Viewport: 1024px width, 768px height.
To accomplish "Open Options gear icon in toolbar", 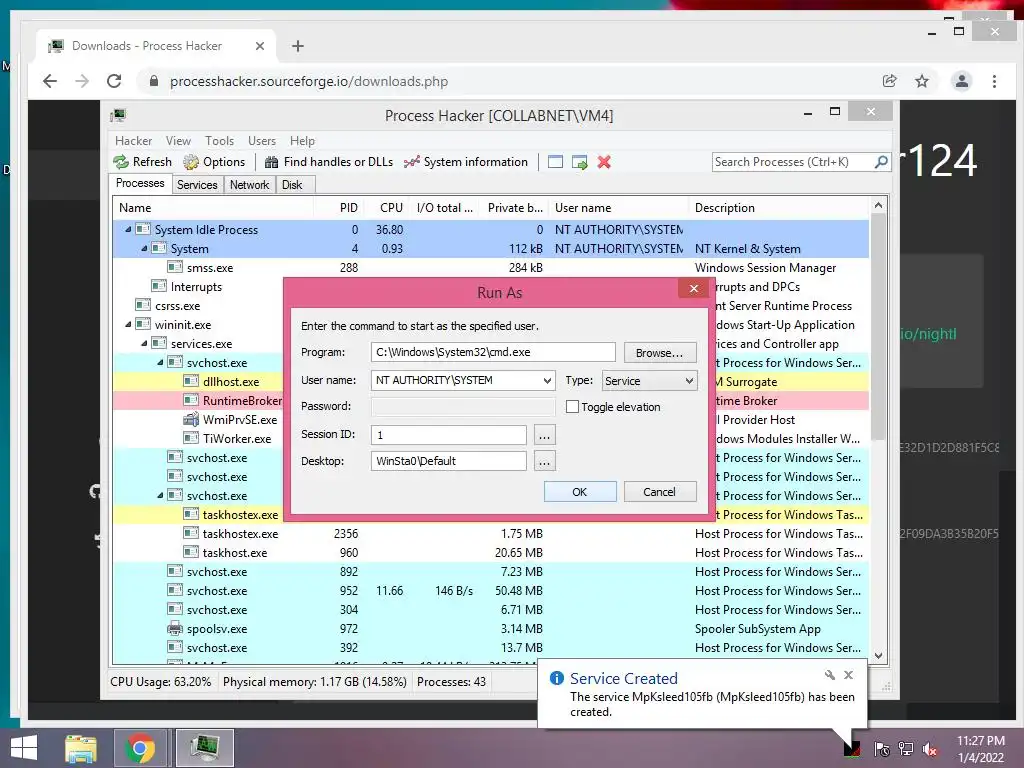I will (x=191, y=162).
